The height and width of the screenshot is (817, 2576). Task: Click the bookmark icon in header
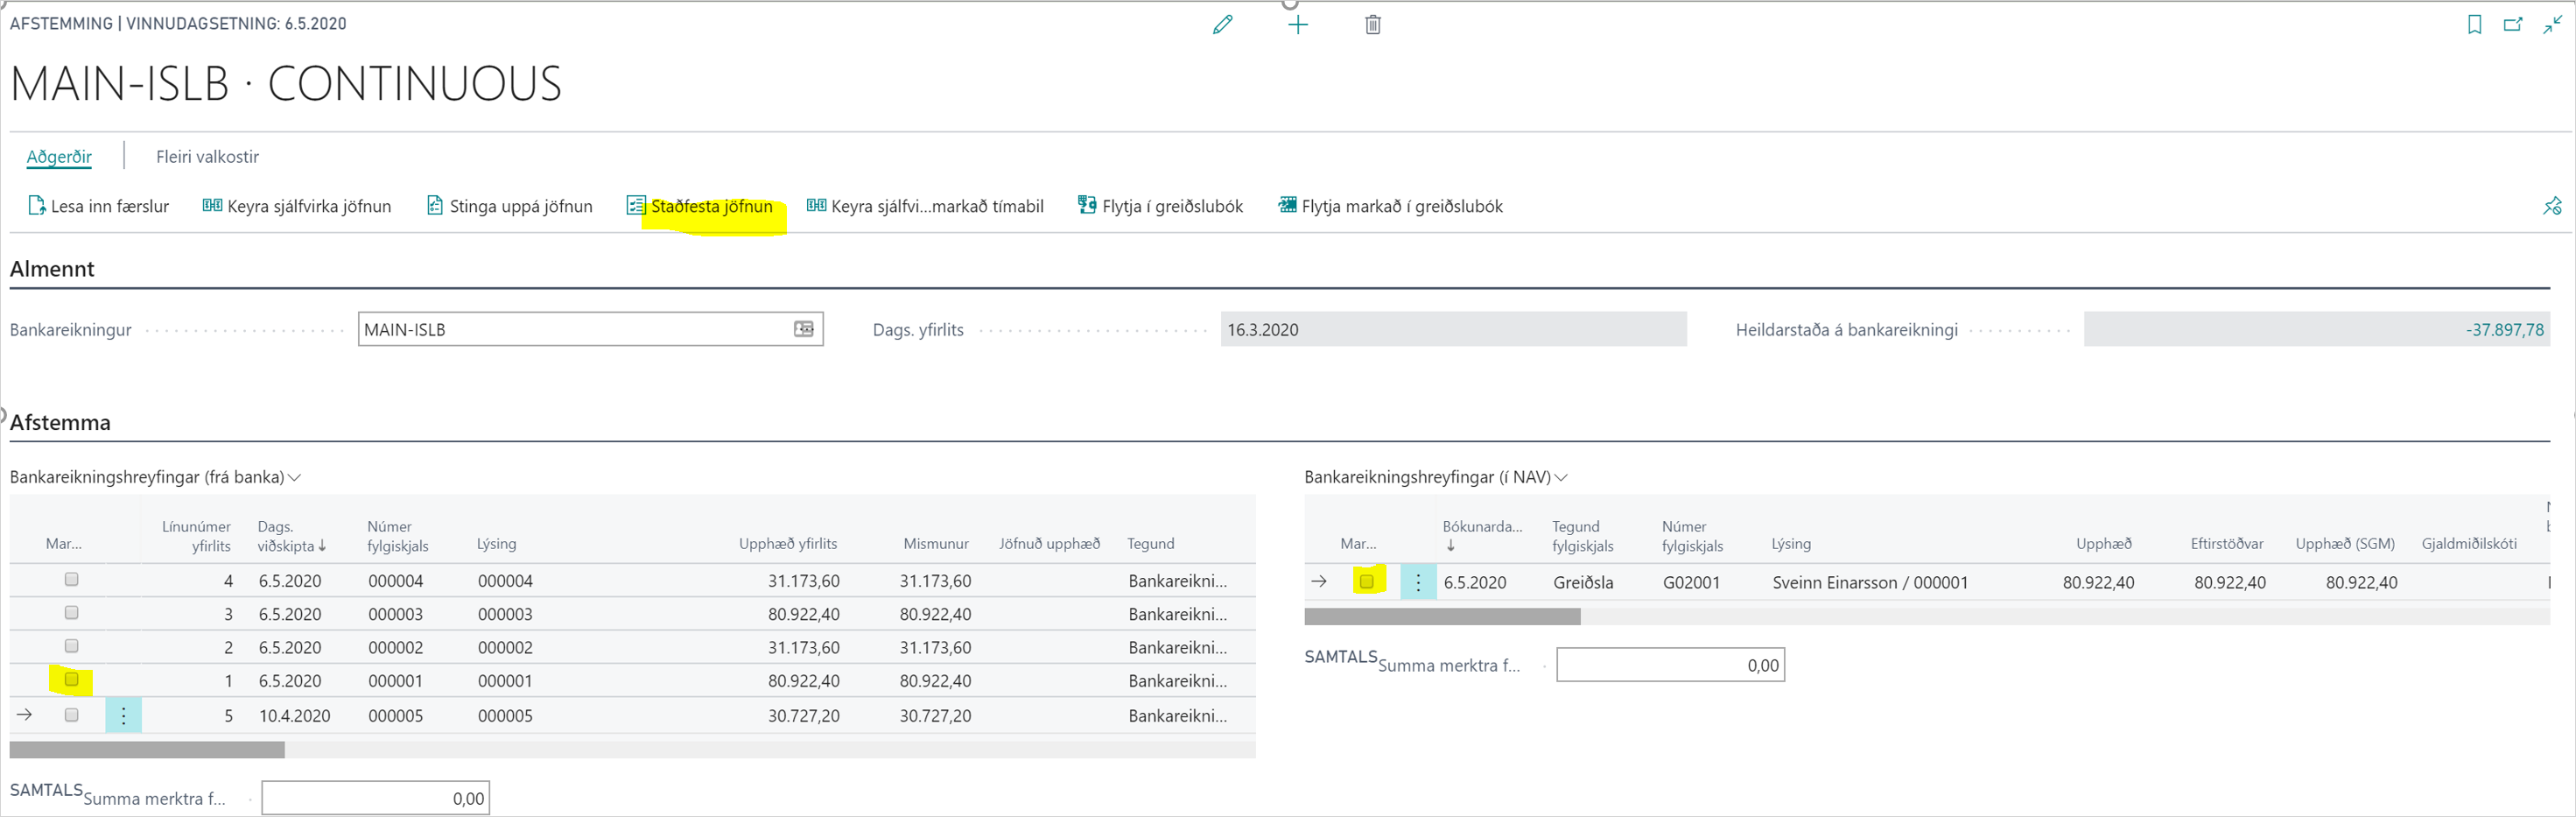pos(2474,25)
